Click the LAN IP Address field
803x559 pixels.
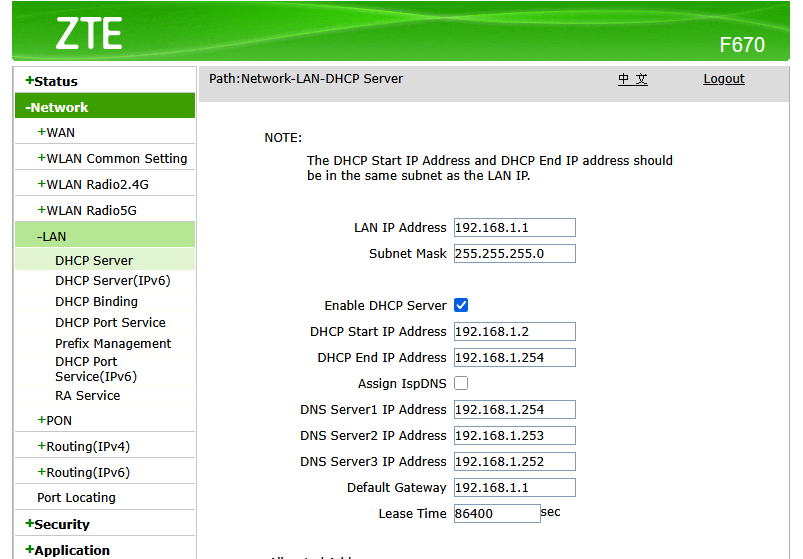514,228
